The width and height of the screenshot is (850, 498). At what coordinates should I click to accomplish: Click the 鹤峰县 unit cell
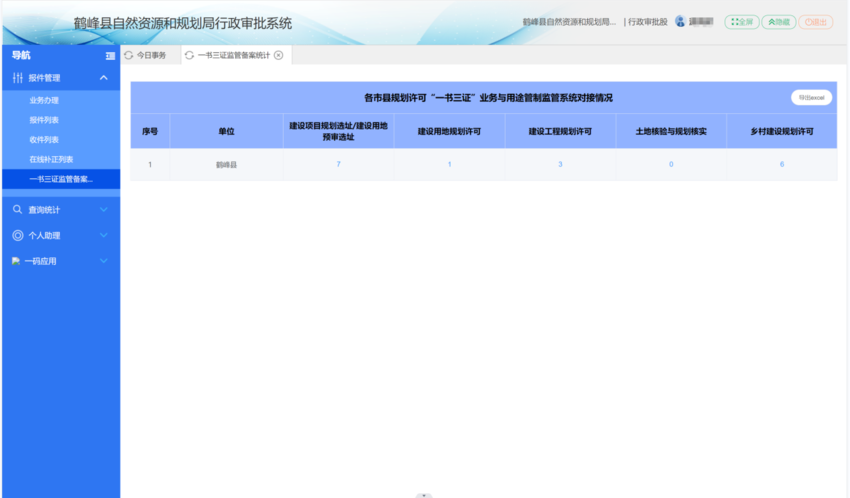(227, 165)
